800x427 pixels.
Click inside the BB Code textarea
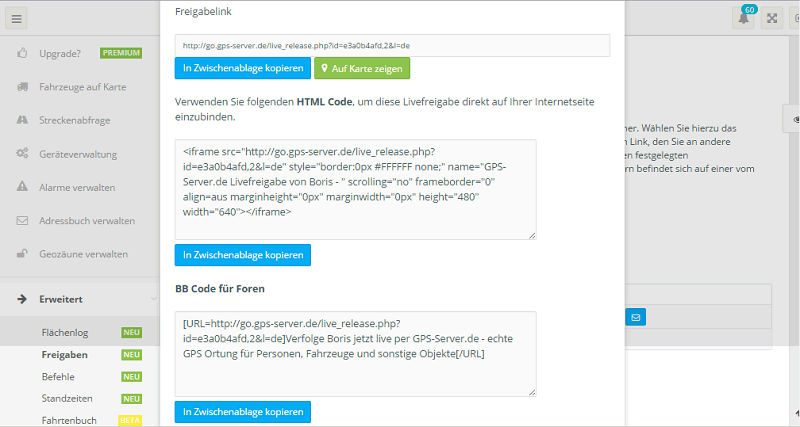click(x=356, y=354)
